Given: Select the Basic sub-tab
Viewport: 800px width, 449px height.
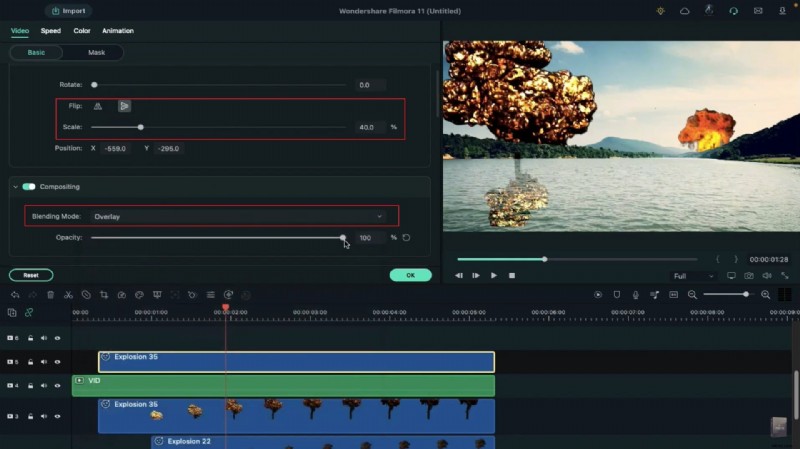Looking at the screenshot, I should (36, 53).
